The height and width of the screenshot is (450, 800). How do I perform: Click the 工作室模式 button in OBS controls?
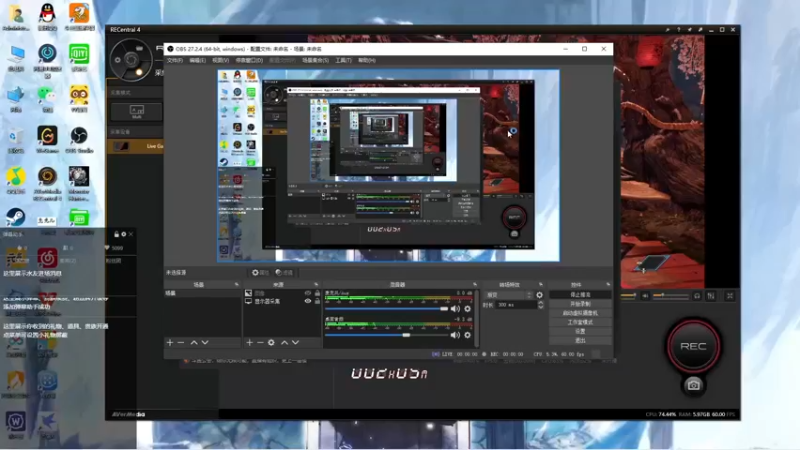tap(580, 322)
